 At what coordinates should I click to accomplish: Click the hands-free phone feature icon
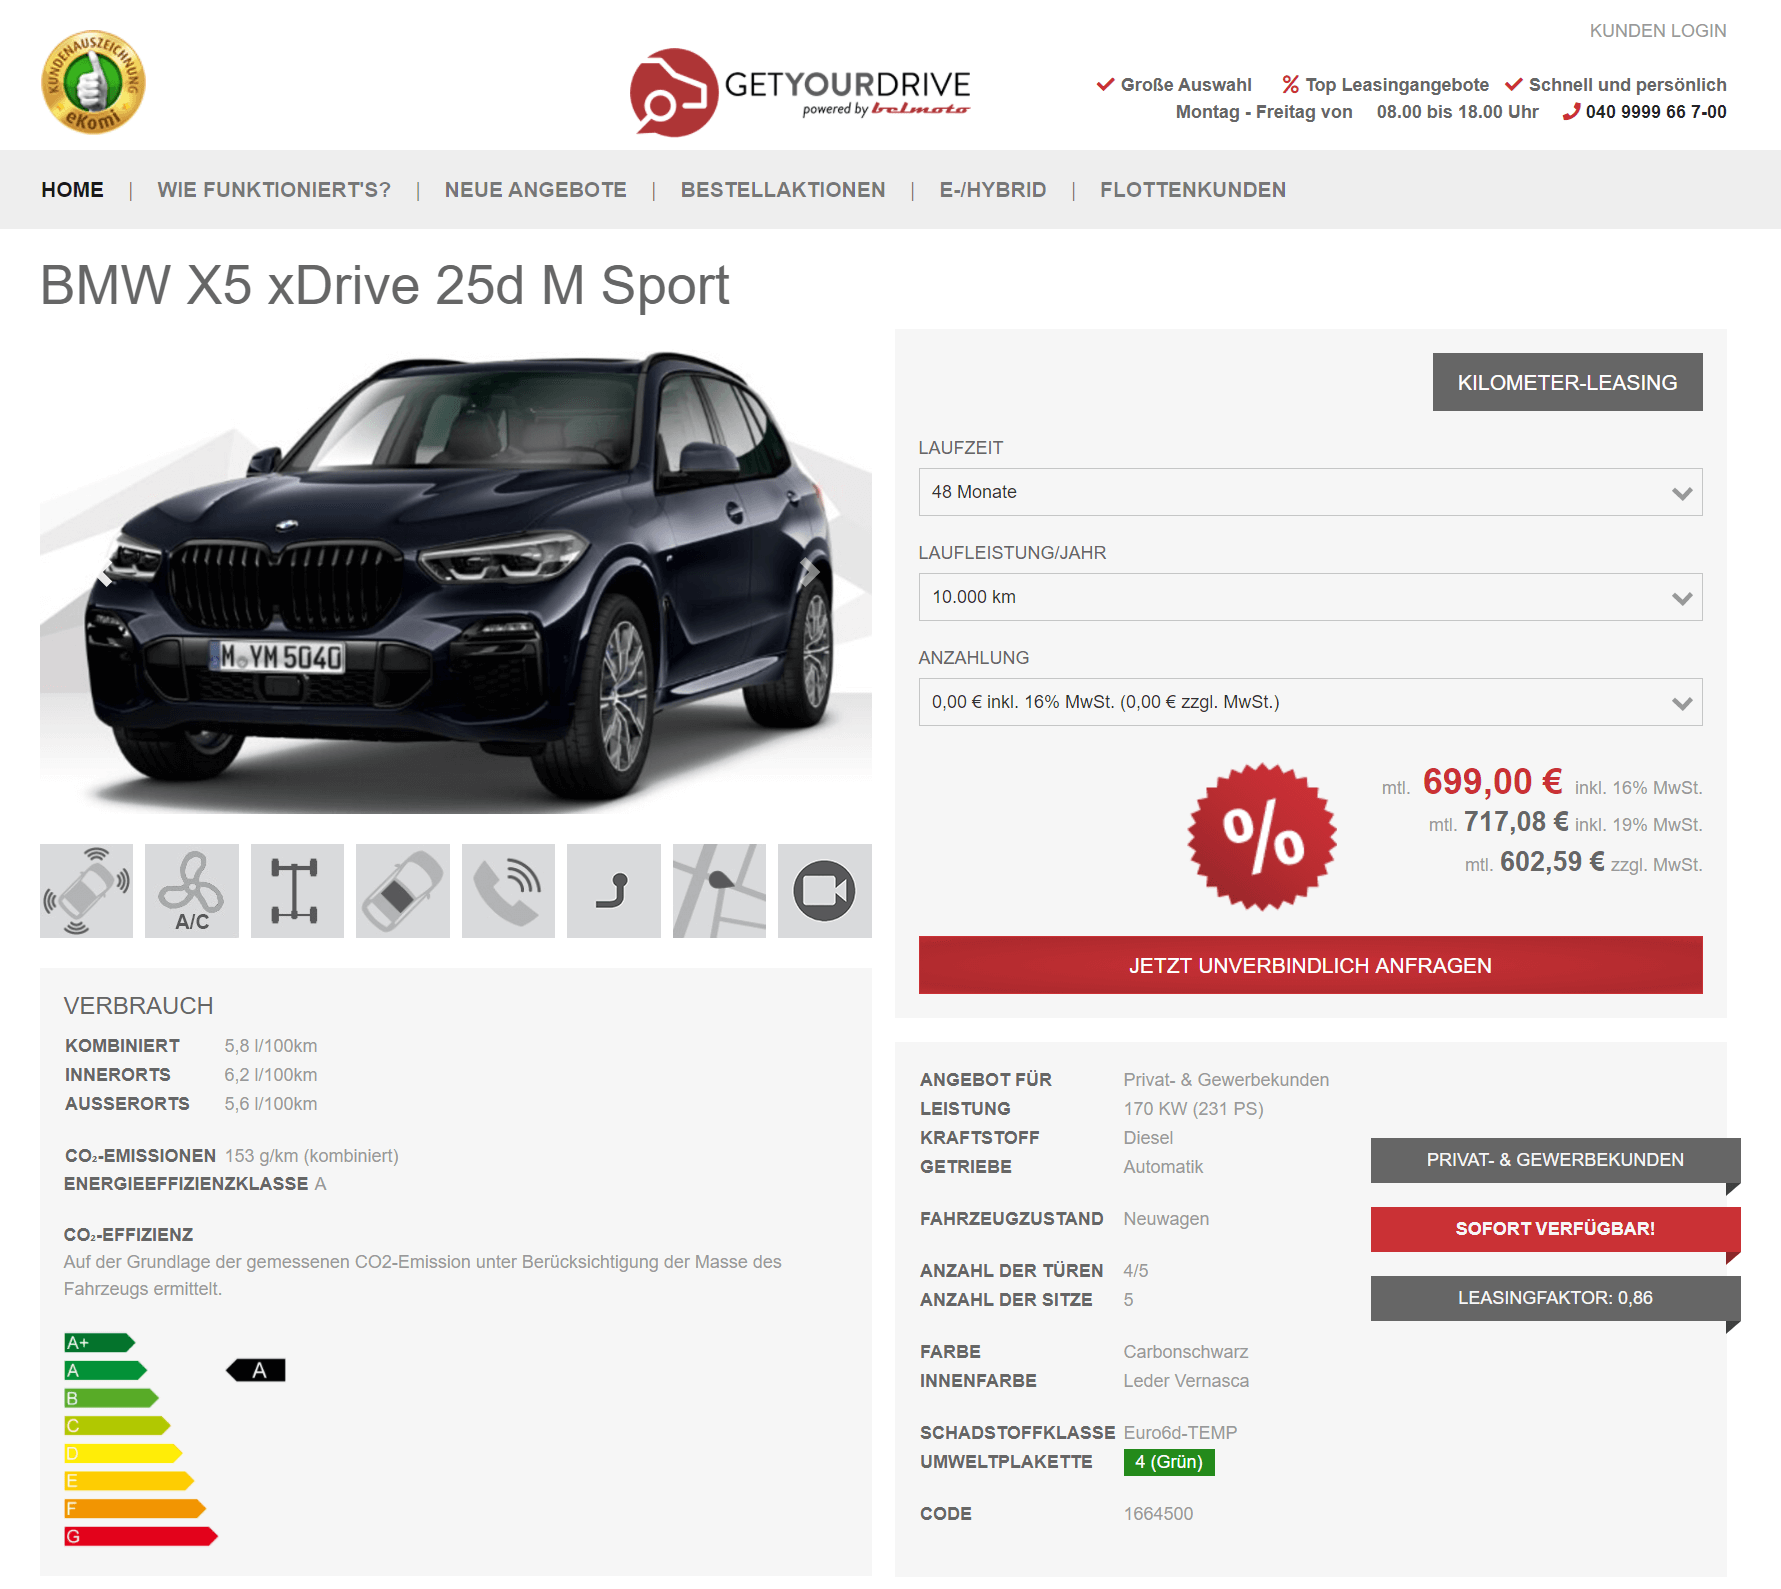tap(508, 891)
